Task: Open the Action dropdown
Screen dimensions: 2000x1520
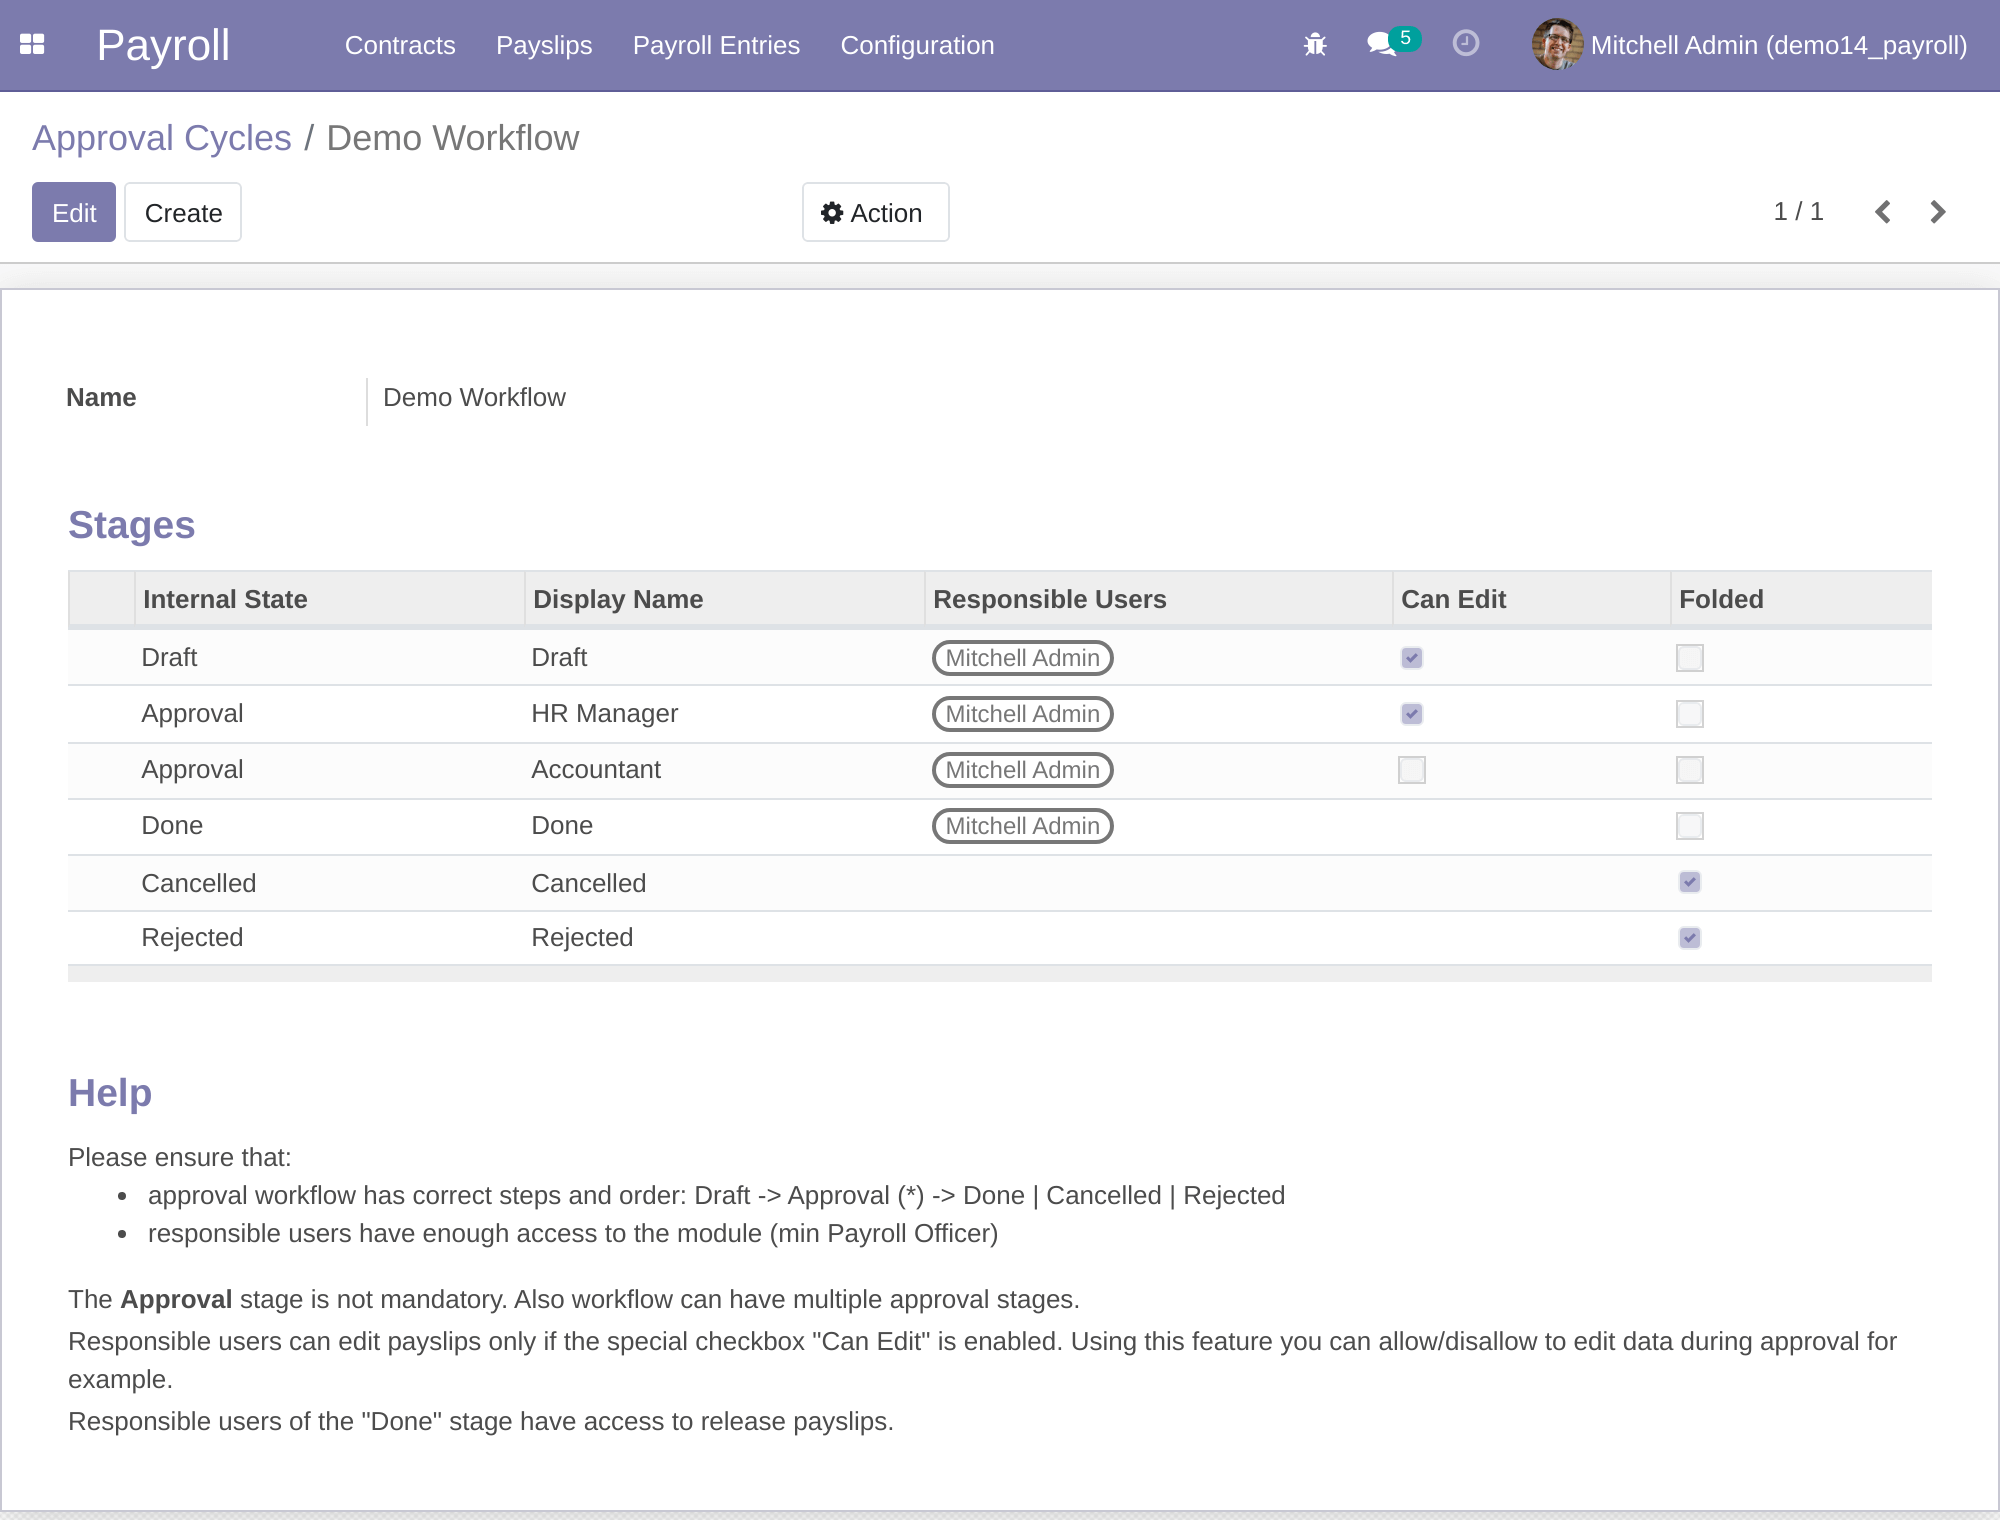Action: pyautogui.click(x=875, y=212)
